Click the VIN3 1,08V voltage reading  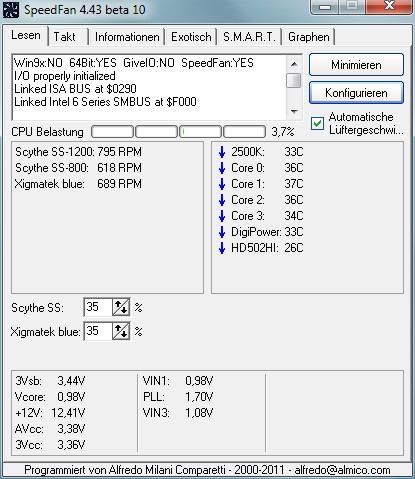(178, 413)
